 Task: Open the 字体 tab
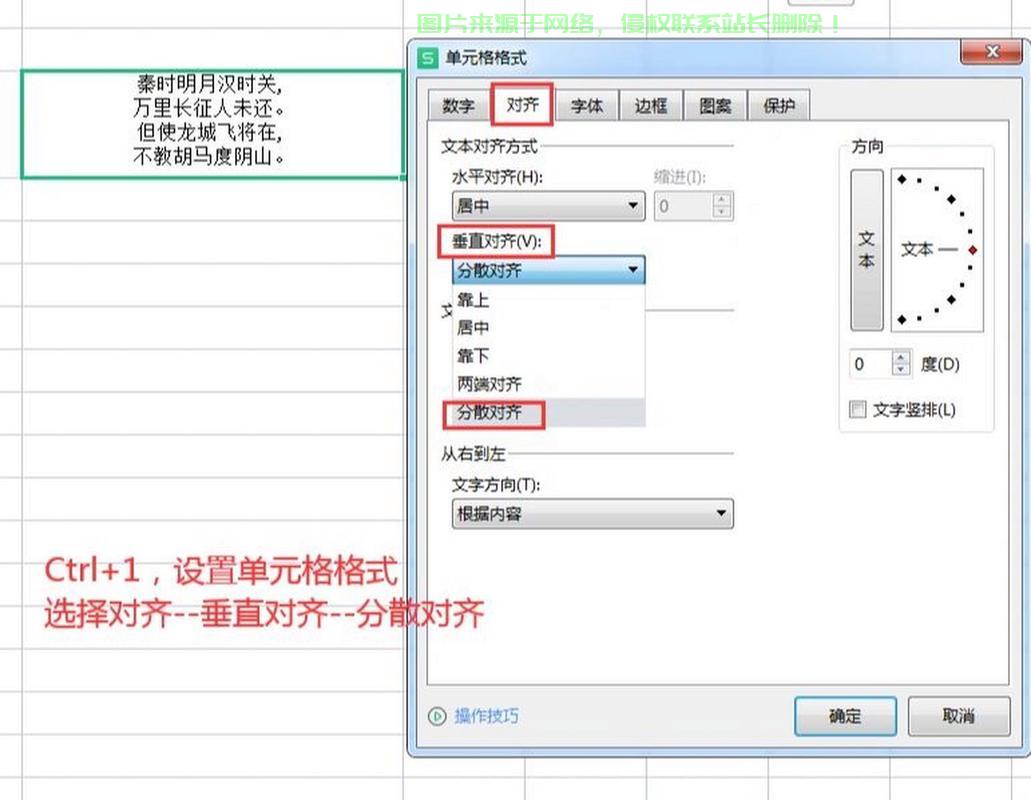587,106
